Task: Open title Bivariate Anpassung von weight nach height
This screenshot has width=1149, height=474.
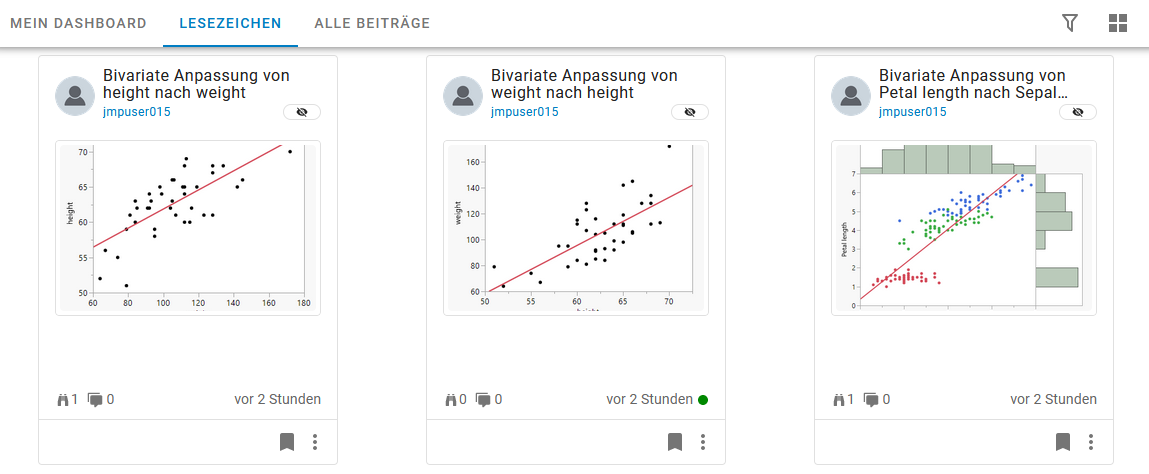Action: pyautogui.click(x=584, y=84)
